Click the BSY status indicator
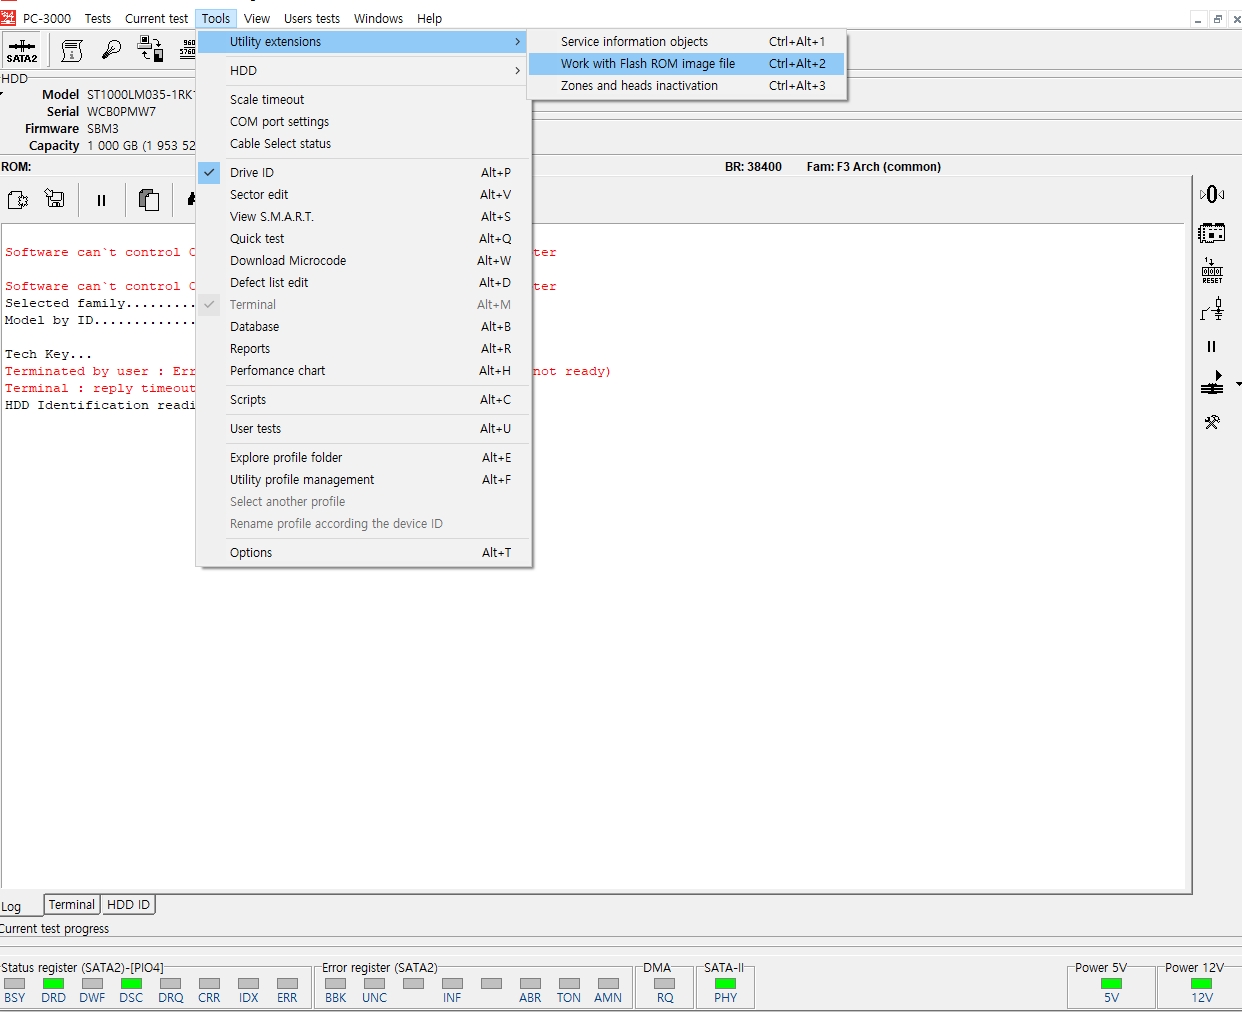This screenshot has height=1012, width=1242. [15, 984]
